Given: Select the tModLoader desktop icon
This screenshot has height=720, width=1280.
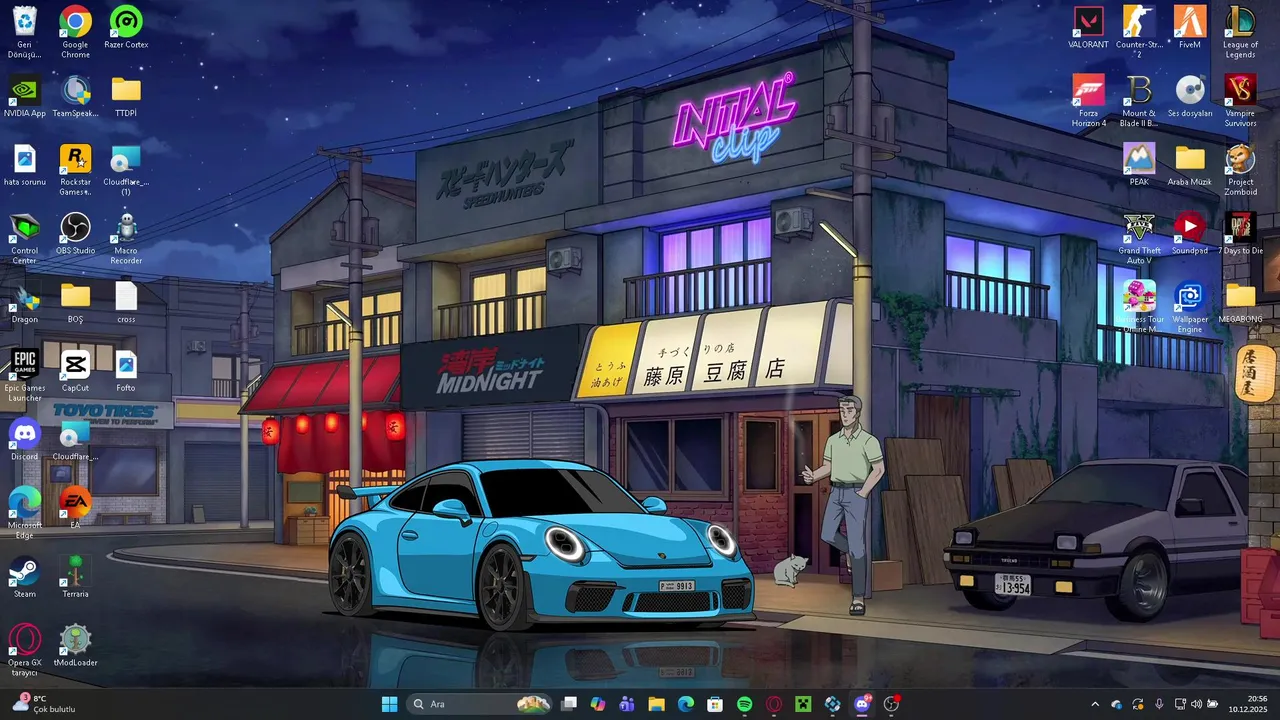Looking at the screenshot, I should point(75,645).
